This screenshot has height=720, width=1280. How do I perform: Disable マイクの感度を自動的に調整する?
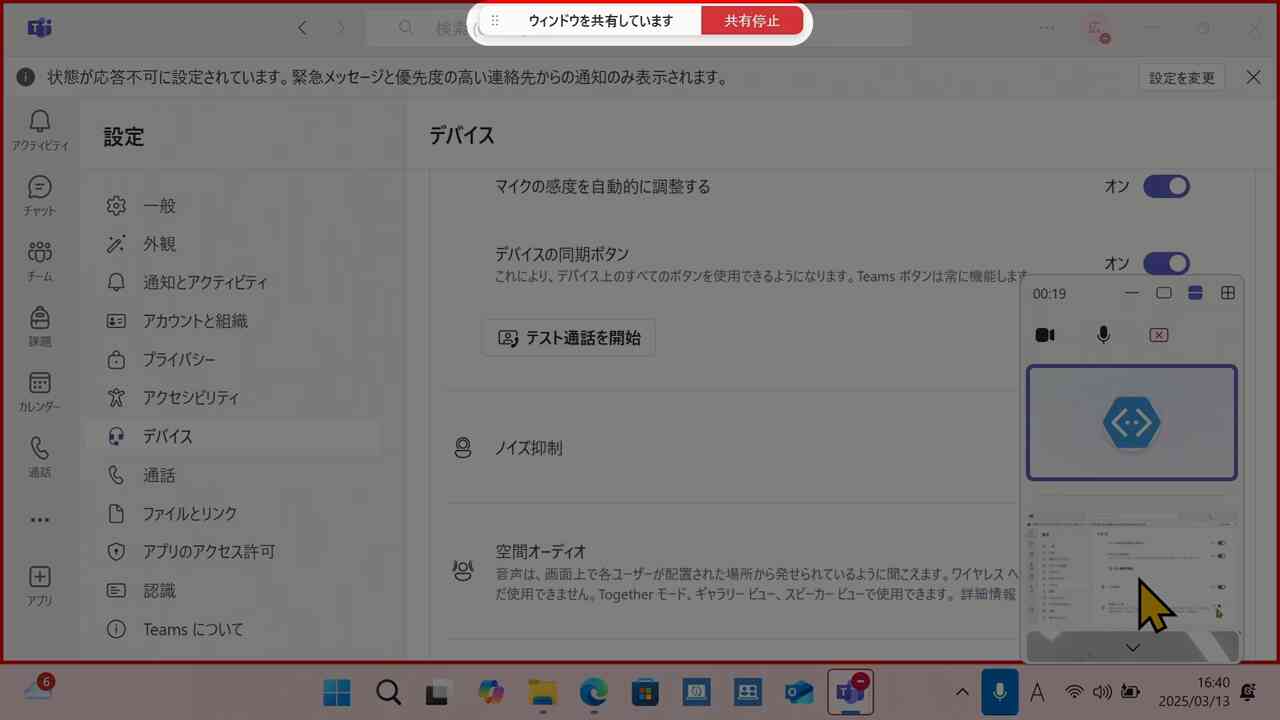pos(1166,186)
